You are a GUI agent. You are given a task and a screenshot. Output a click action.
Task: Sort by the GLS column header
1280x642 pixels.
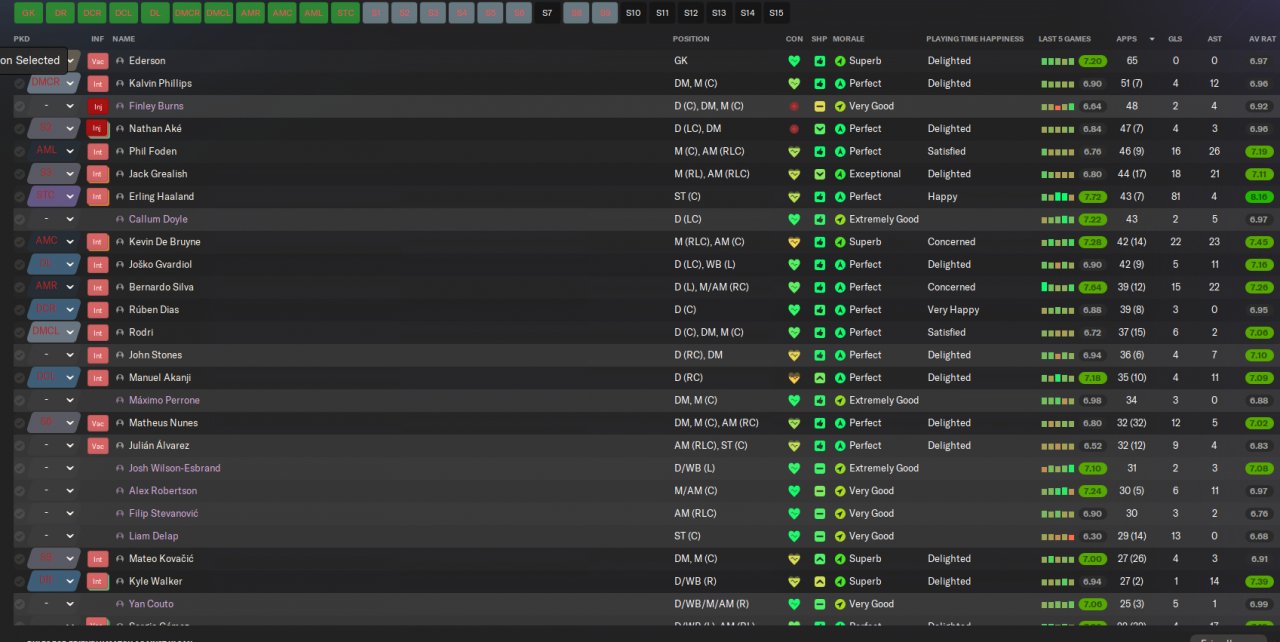pos(1175,39)
